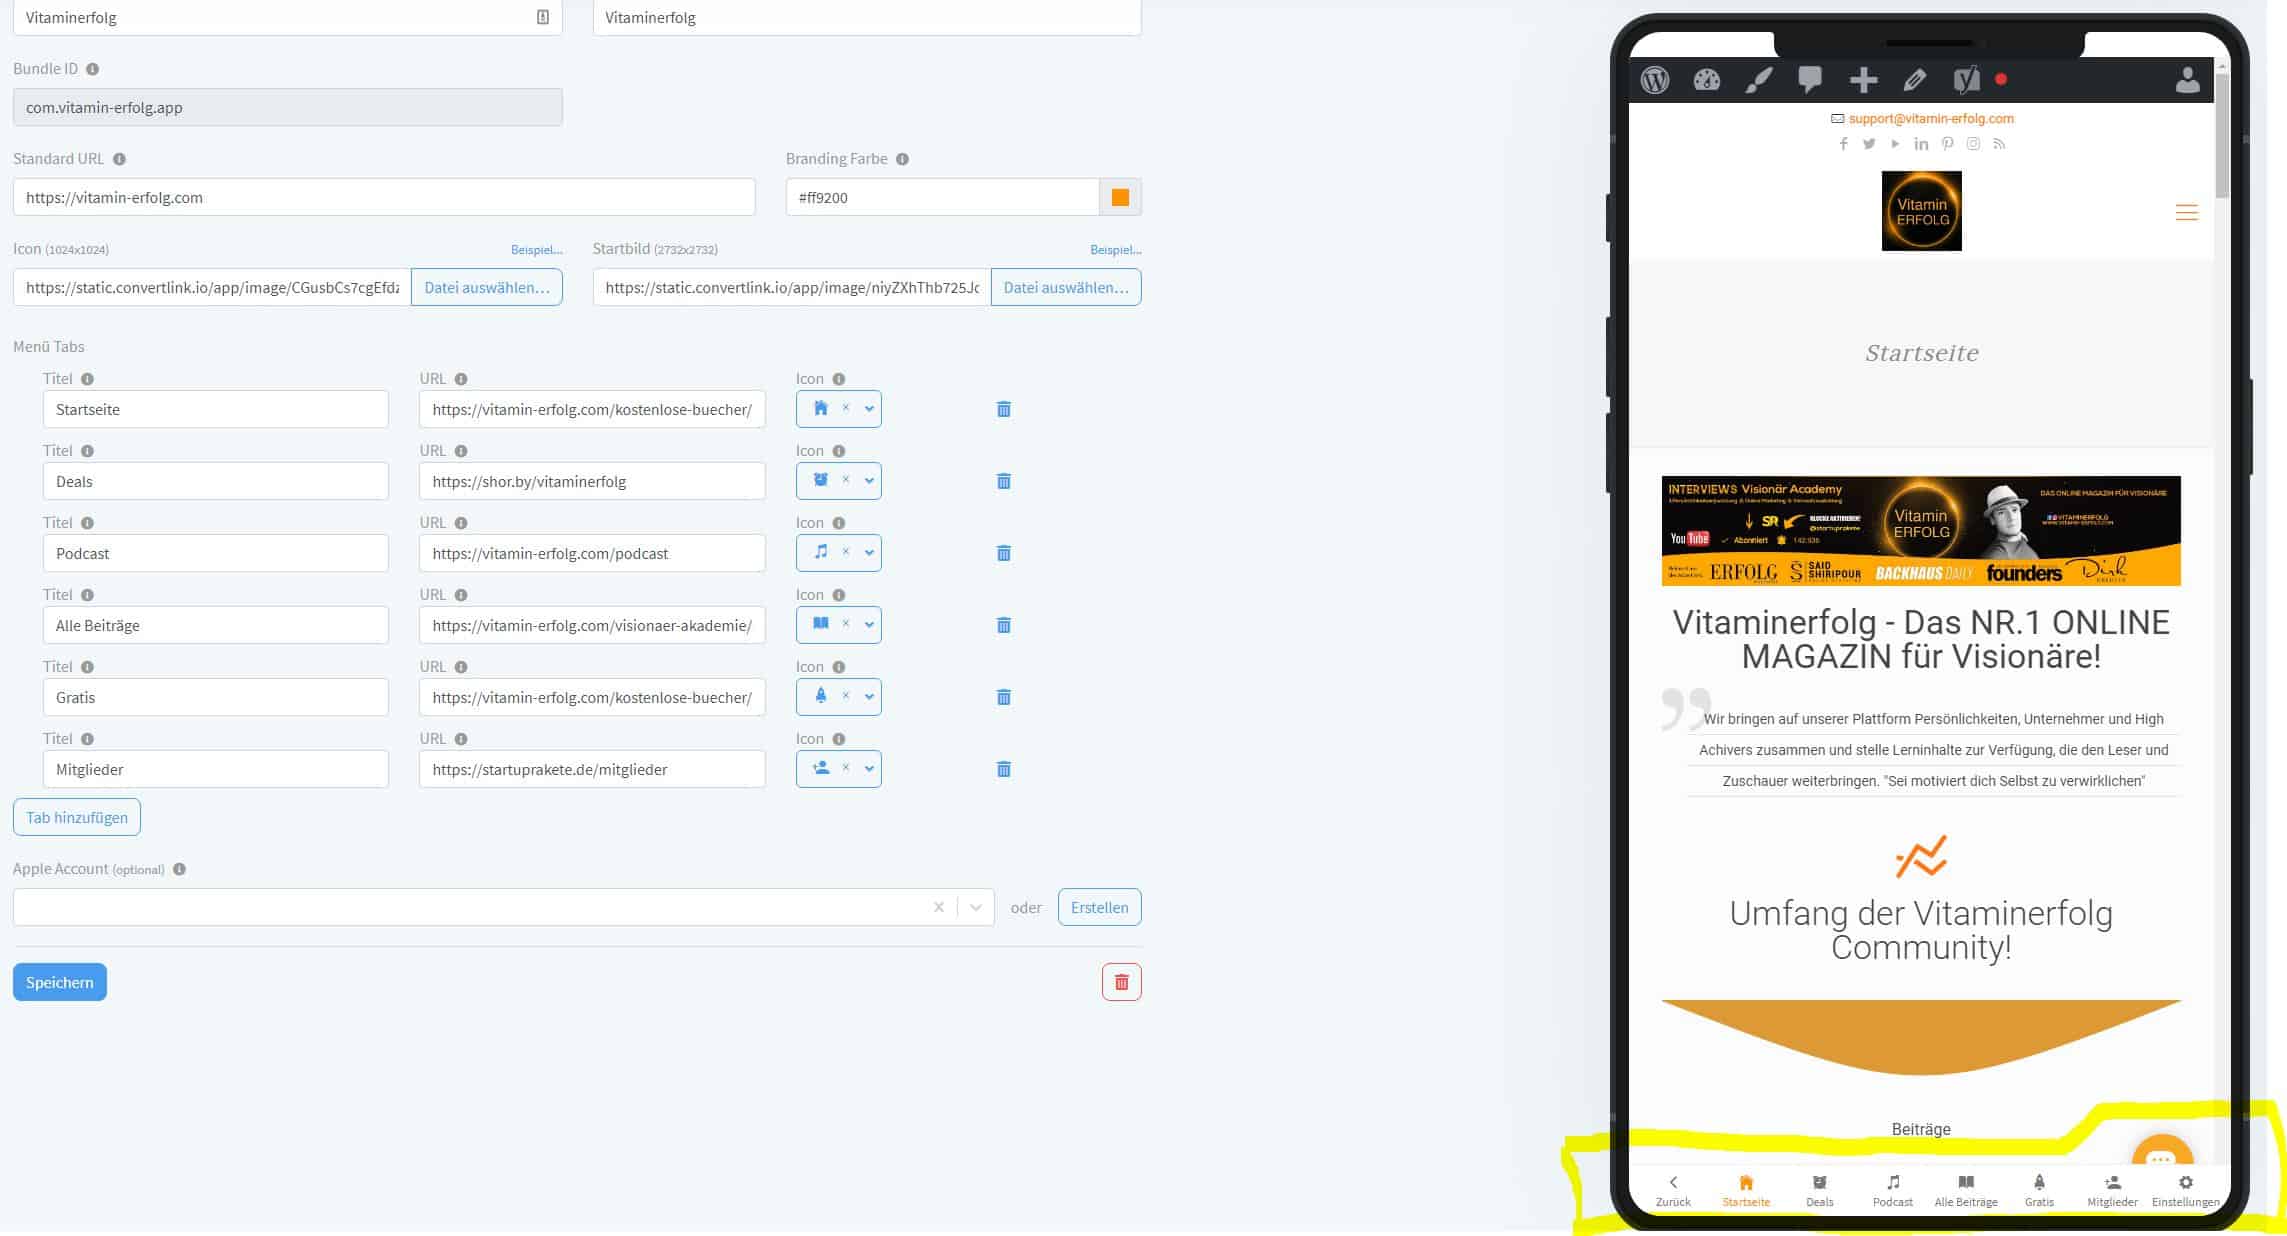The height and width of the screenshot is (1236, 2287).
Task: Click the Facebook icon in preview header
Action: [1843, 144]
